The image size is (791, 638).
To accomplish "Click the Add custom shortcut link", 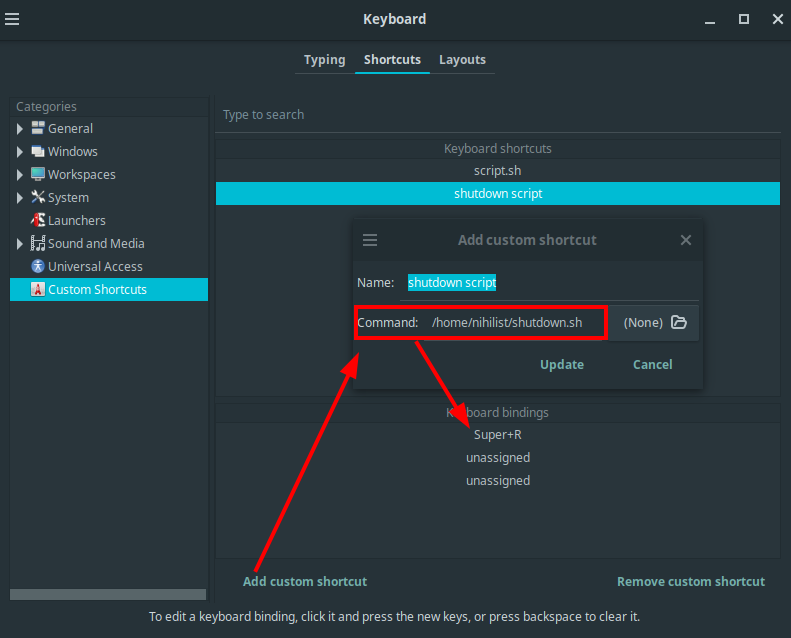I will 305,582.
